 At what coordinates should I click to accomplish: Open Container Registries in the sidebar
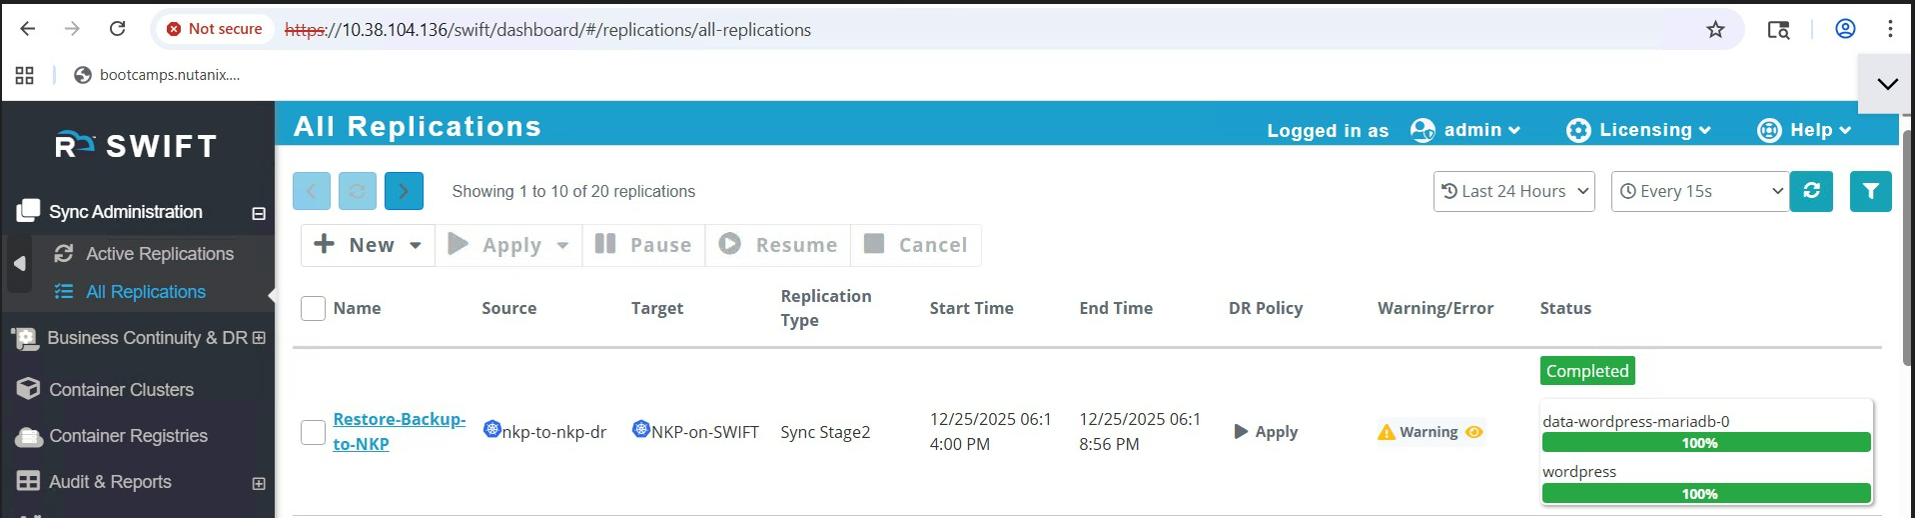tap(128, 436)
